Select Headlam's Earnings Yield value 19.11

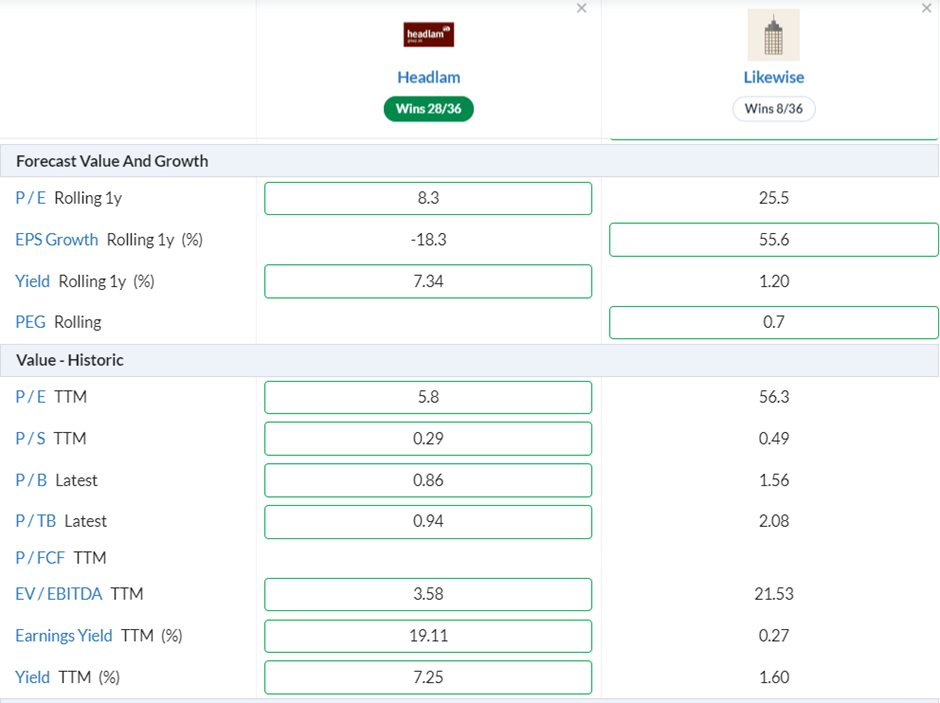click(x=428, y=636)
